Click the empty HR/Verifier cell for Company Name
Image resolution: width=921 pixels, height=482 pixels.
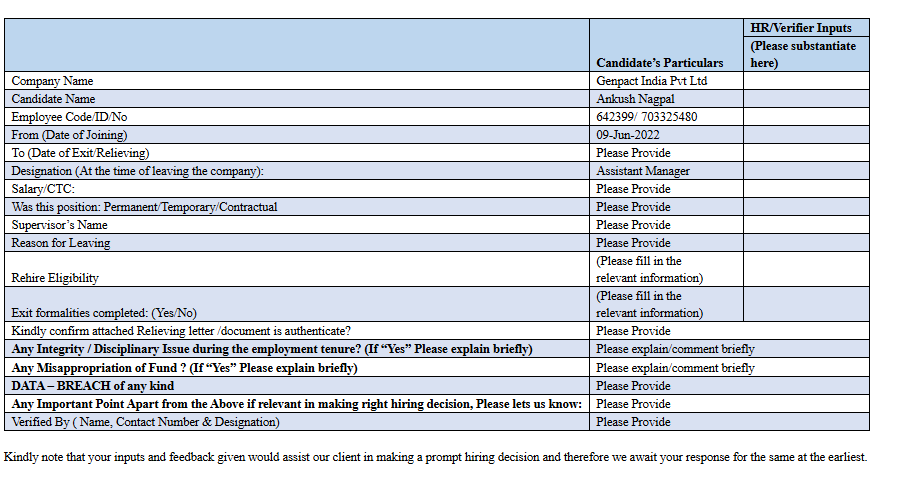click(806, 81)
